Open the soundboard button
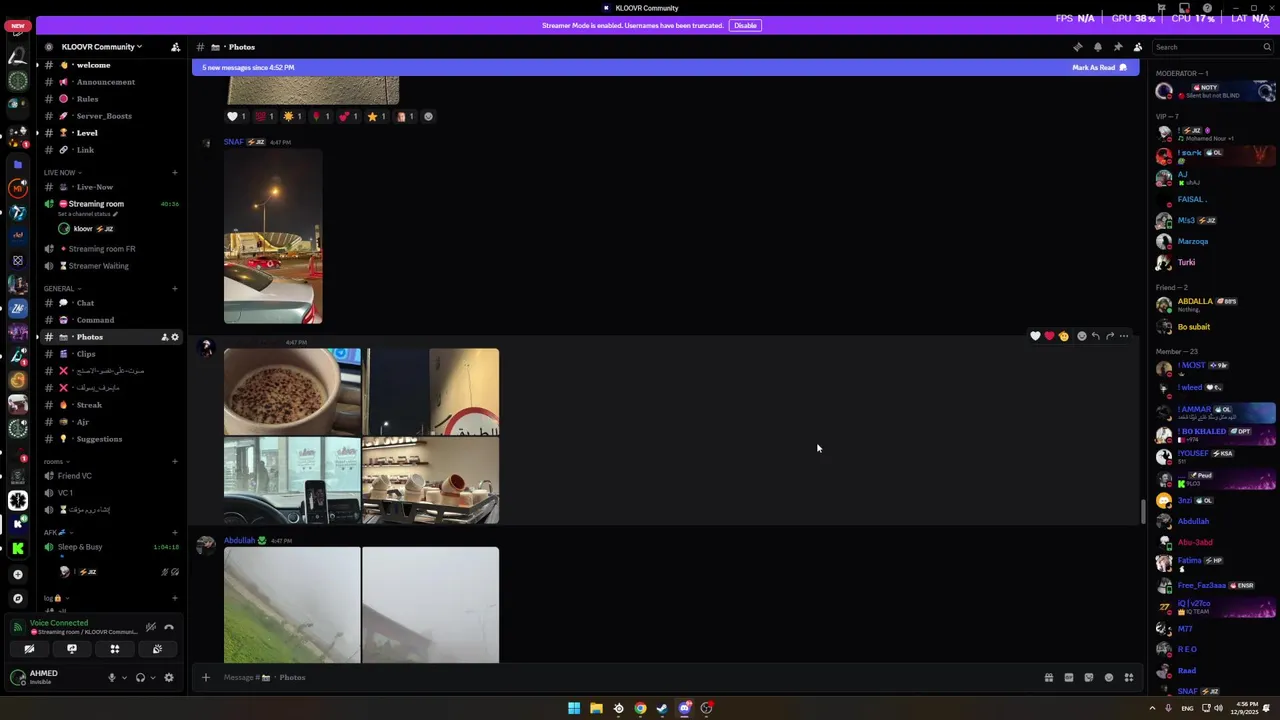1280x720 pixels. [x=158, y=649]
